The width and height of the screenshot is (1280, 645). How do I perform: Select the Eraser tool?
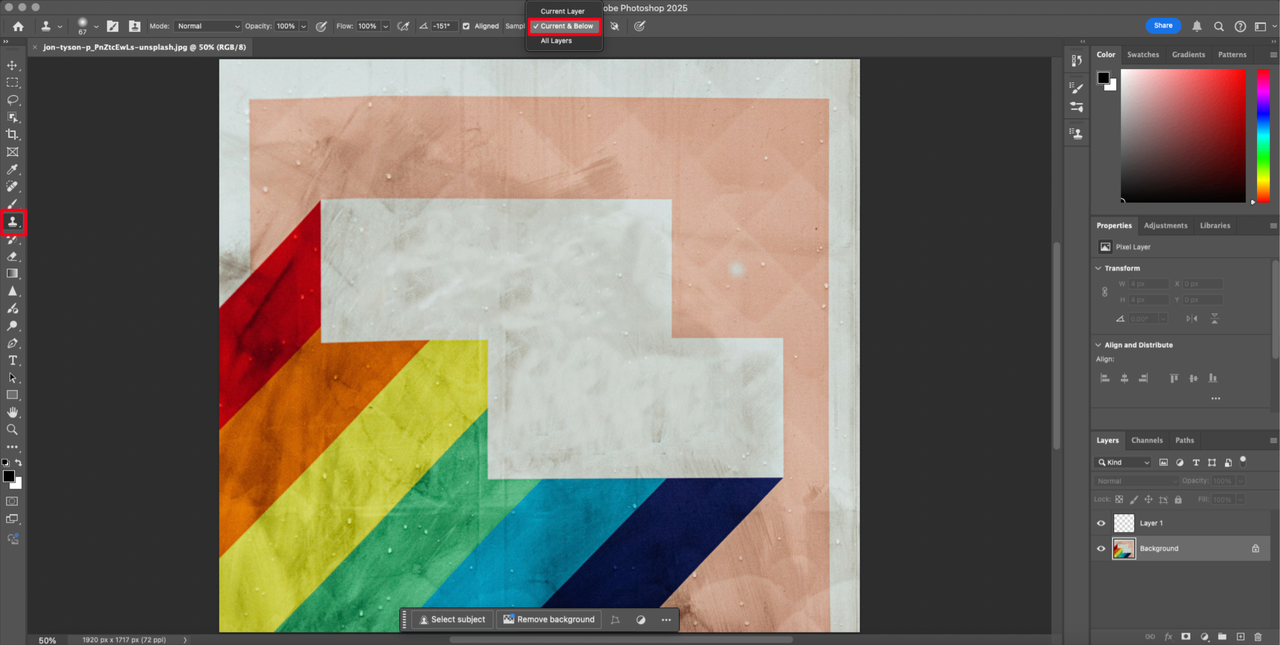[x=13, y=256]
